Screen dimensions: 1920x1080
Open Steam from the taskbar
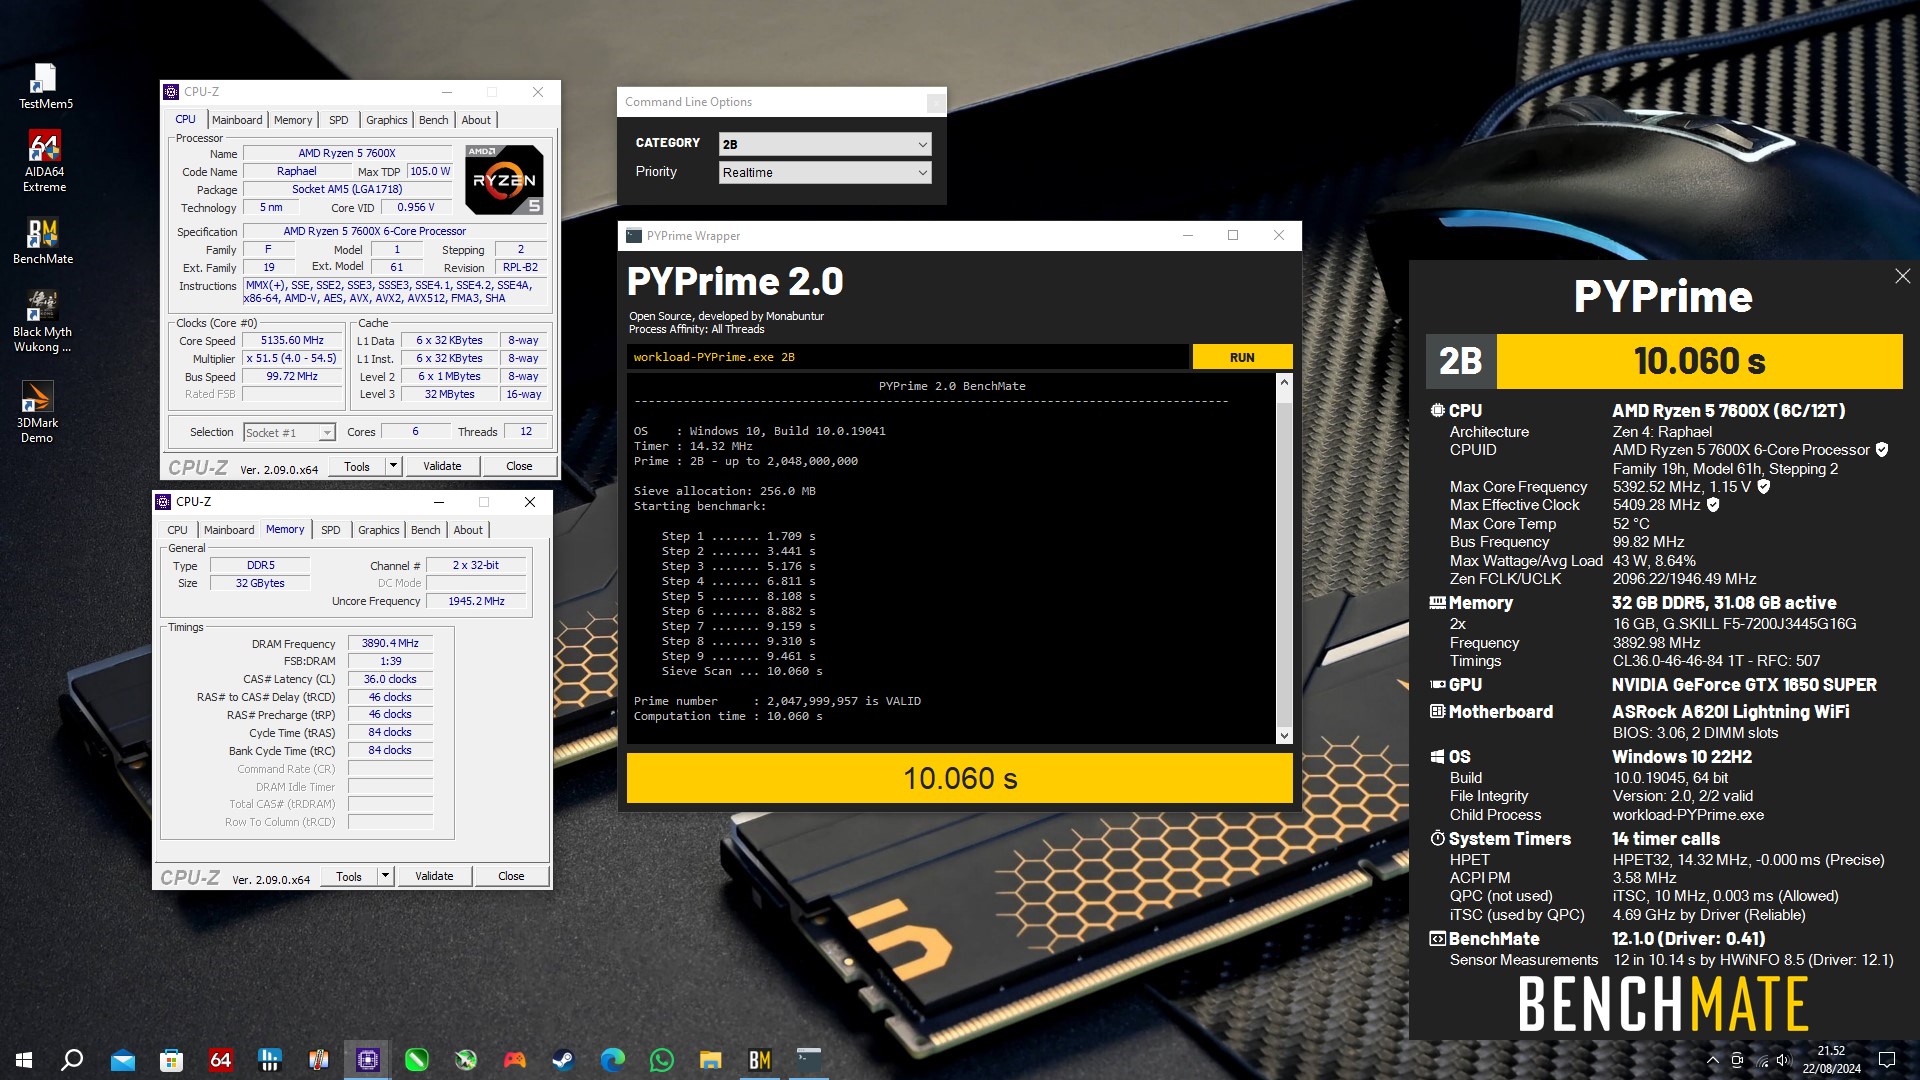click(x=564, y=1060)
